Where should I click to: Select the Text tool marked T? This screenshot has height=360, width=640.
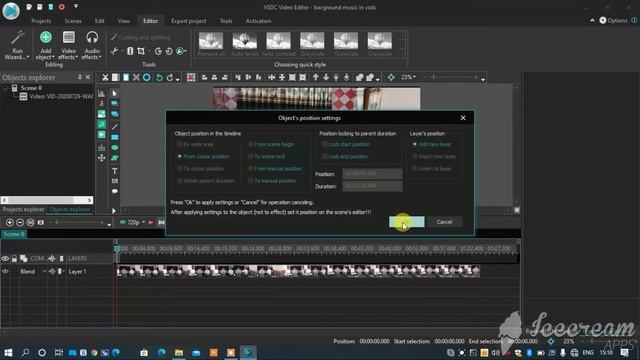(115, 171)
